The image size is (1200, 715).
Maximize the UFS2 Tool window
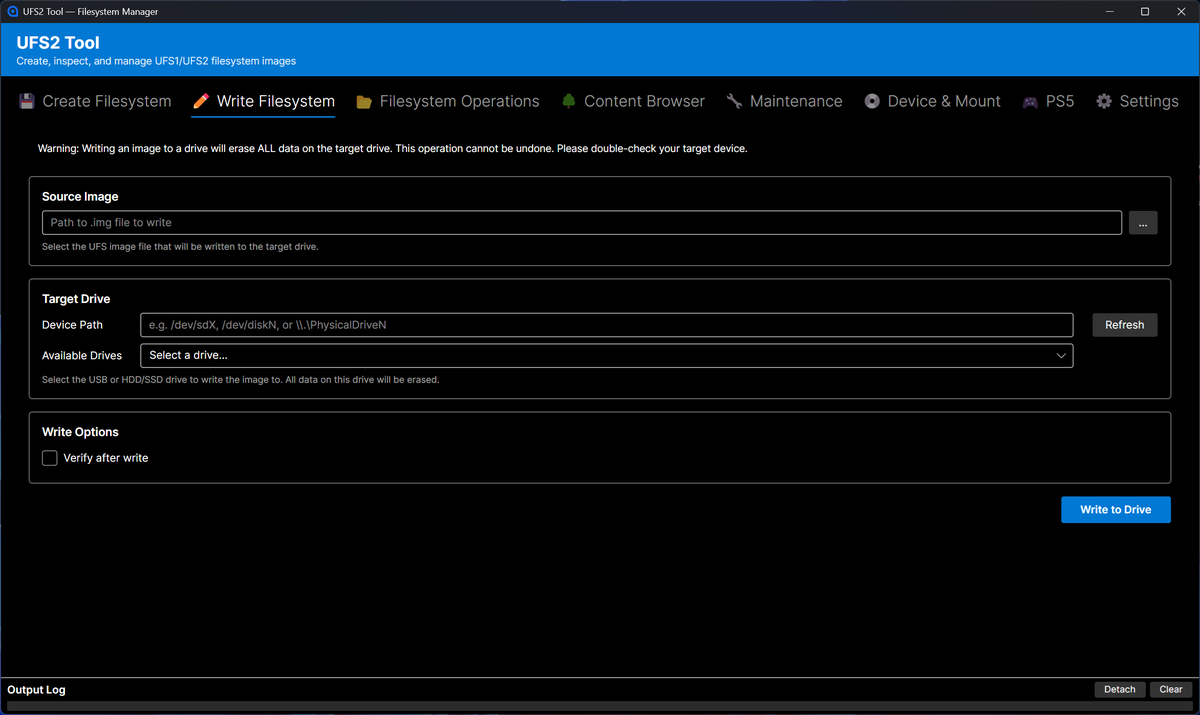tap(1145, 12)
